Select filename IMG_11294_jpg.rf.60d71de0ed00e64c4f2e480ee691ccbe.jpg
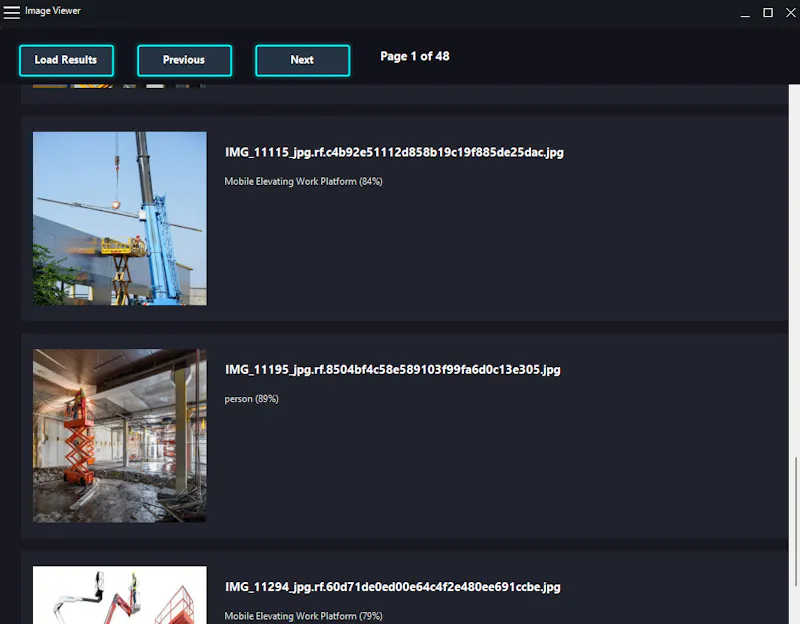The image size is (800, 624). pyautogui.click(x=393, y=587)
